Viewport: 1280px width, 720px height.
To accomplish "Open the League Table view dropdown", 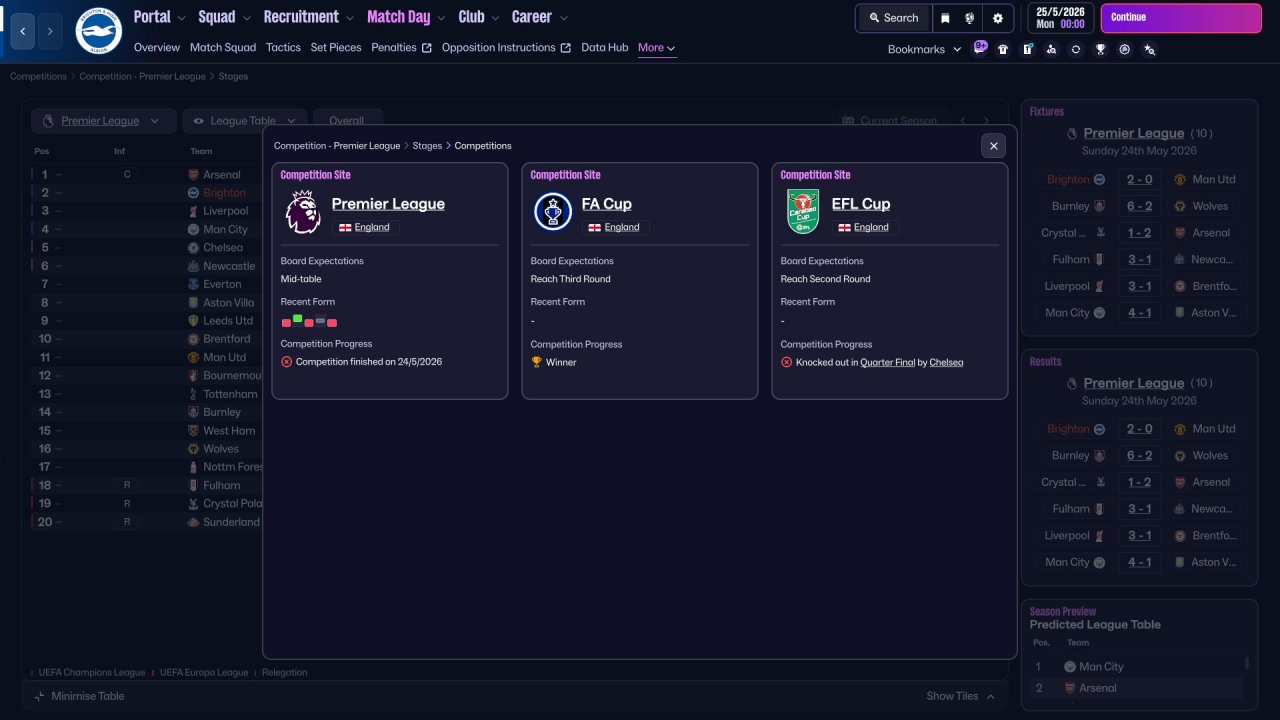I will click(x=245, y=121).
